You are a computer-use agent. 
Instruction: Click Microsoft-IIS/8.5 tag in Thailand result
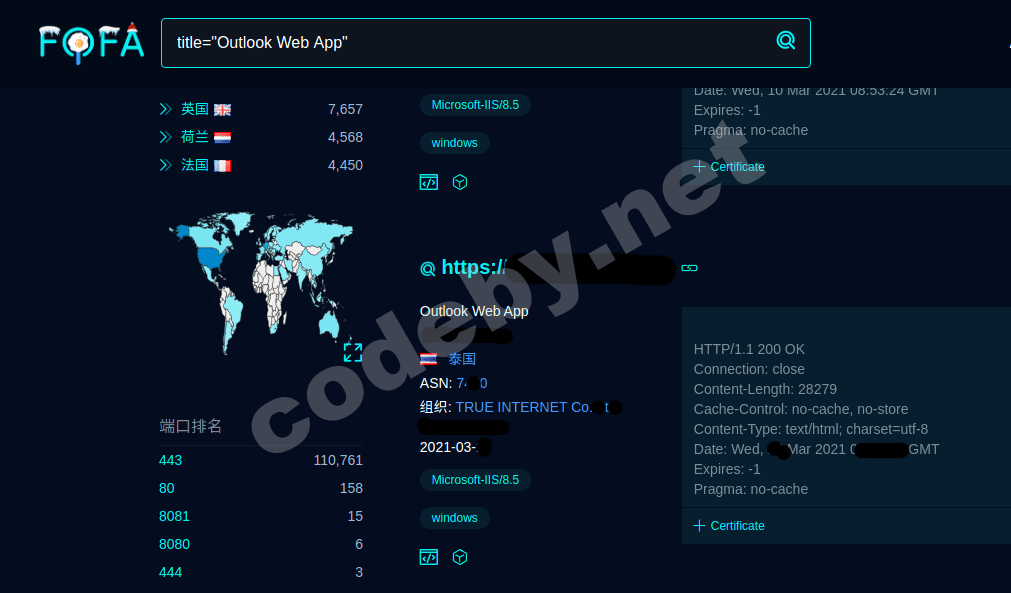pyautogui.click(x=475, y=480)
